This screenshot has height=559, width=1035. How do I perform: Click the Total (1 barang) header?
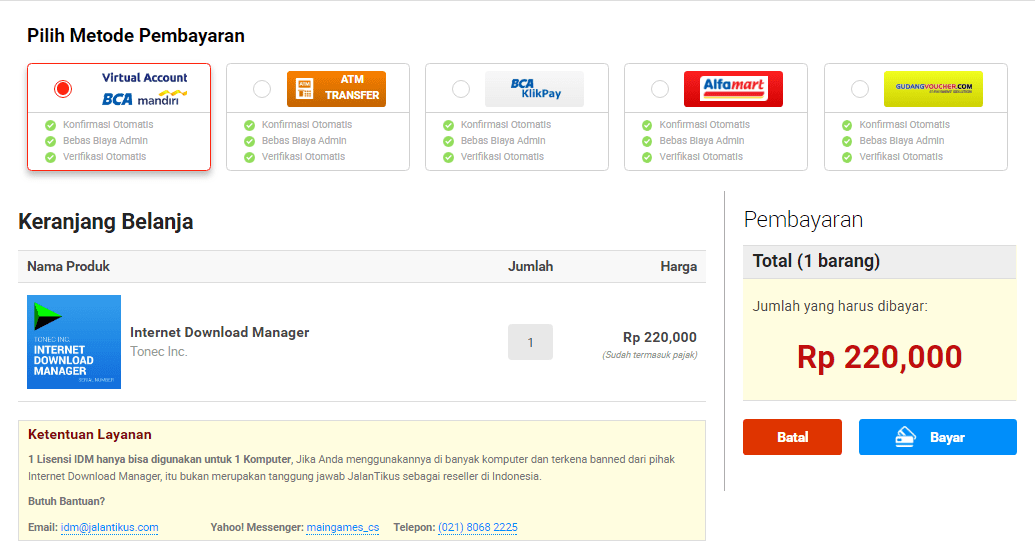(817, 261)
